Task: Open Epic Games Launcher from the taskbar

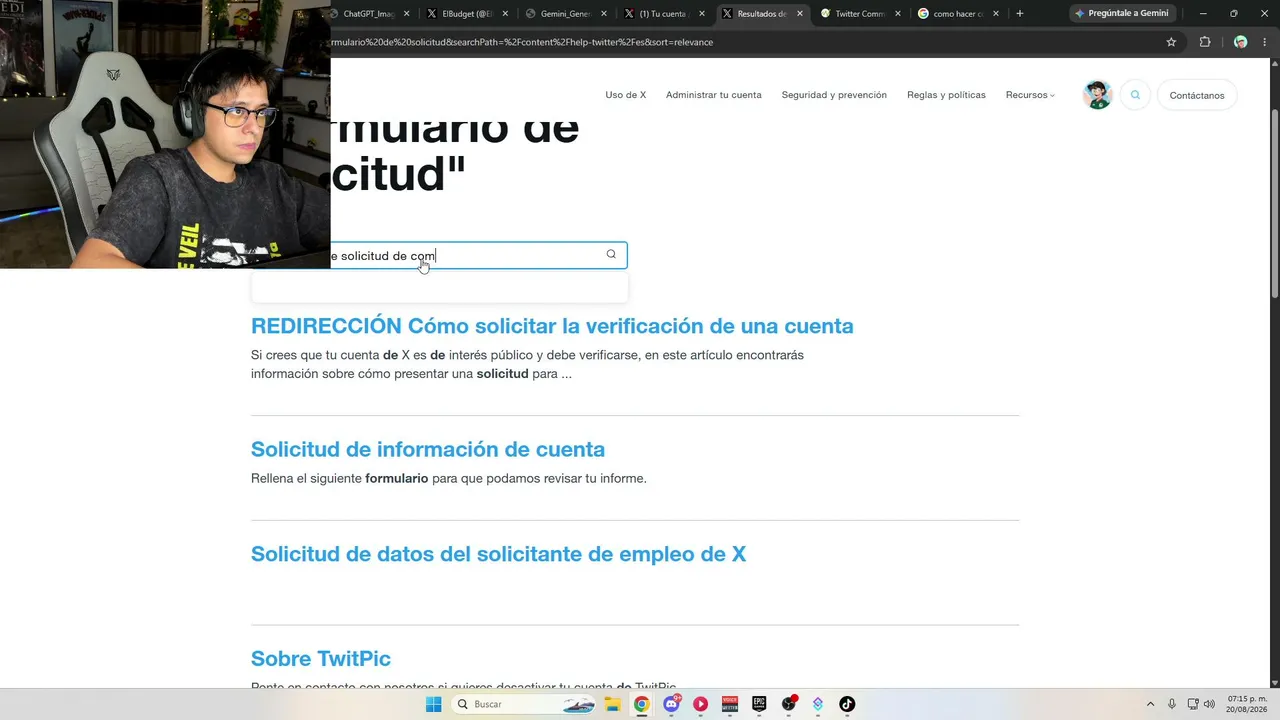Action: click(760, 704)
